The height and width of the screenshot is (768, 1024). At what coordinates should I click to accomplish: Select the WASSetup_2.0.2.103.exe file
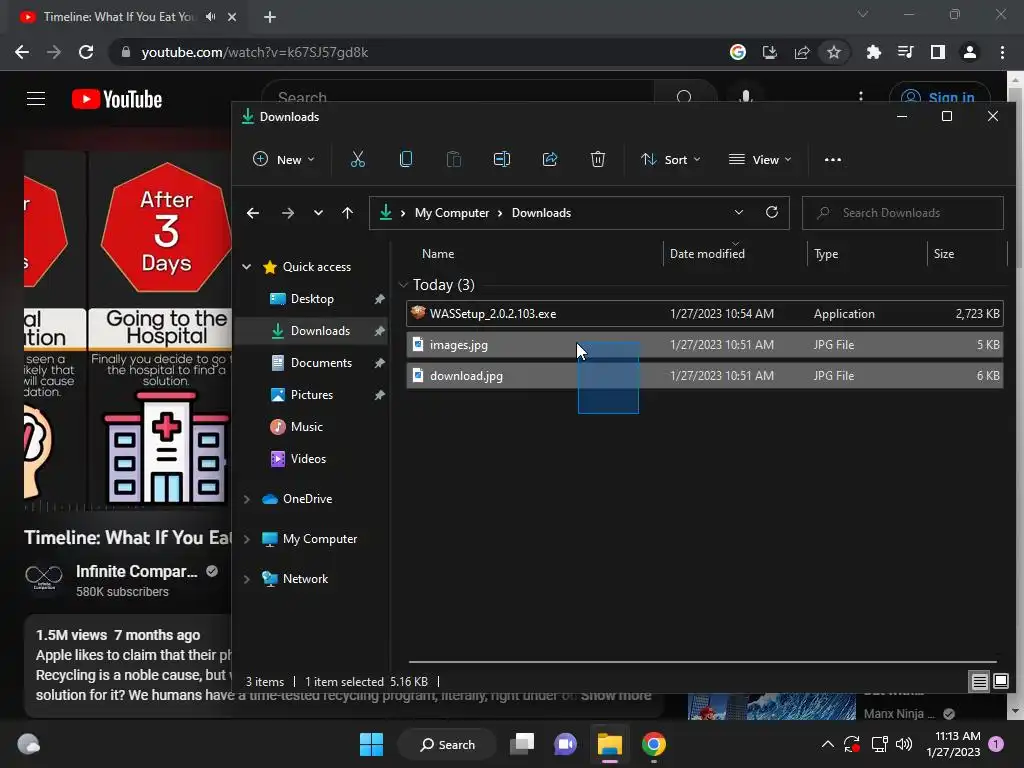click(704, 313)
